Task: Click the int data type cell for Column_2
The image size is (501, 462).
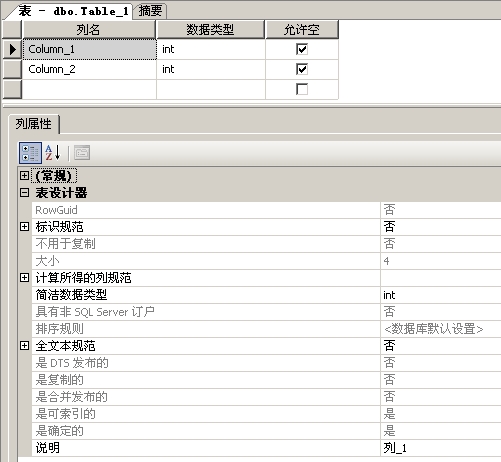Action: click(x=211, y=69)
